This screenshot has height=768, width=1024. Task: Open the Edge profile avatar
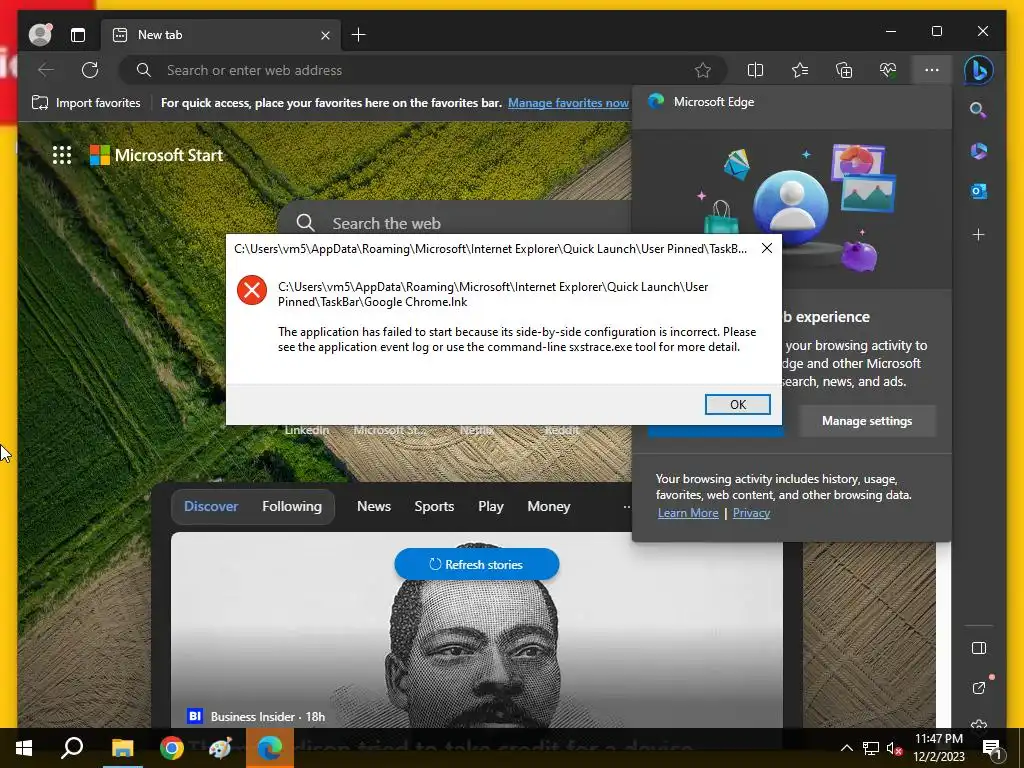coord(40,35)
